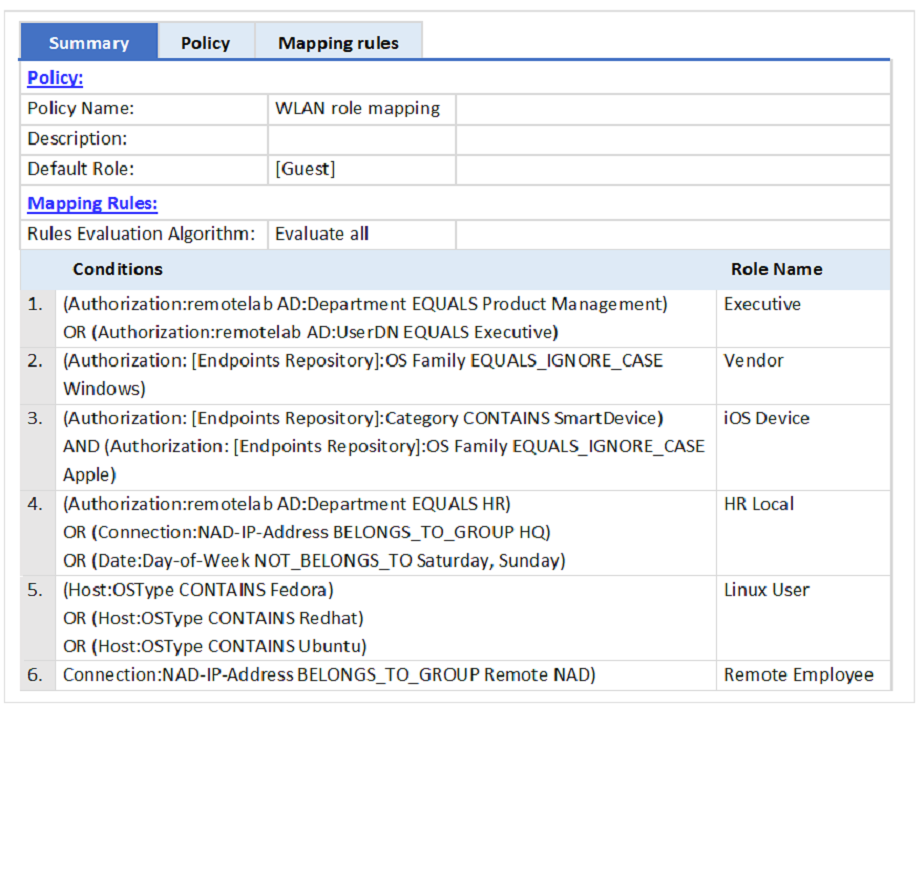Select the Remote Employee role cell

798,675
